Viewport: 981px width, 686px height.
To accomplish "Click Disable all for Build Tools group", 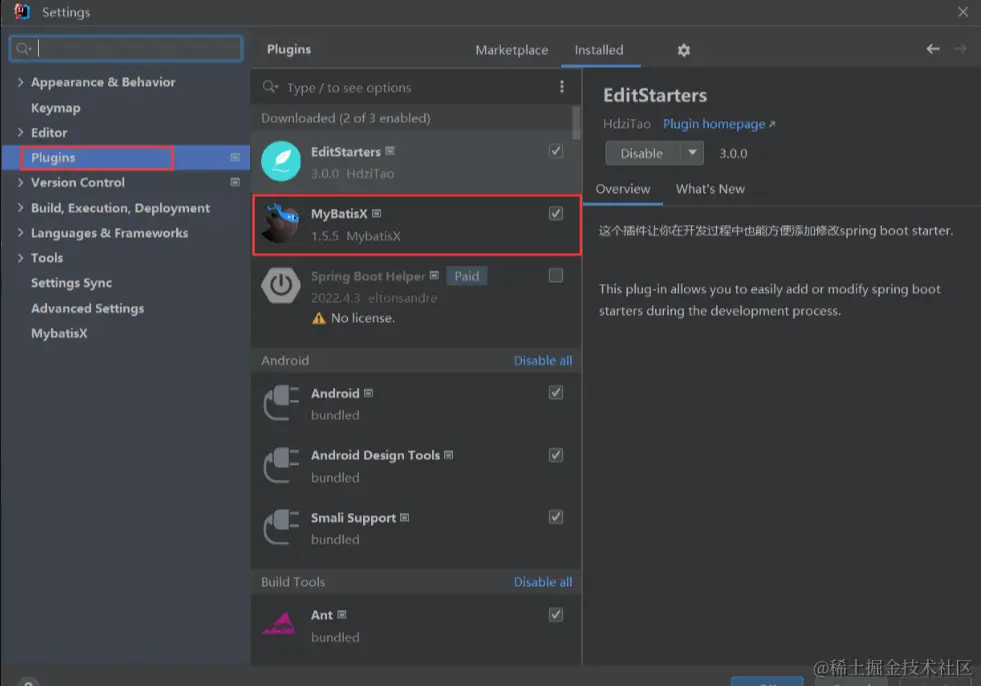I will click(x=542, y=582).
